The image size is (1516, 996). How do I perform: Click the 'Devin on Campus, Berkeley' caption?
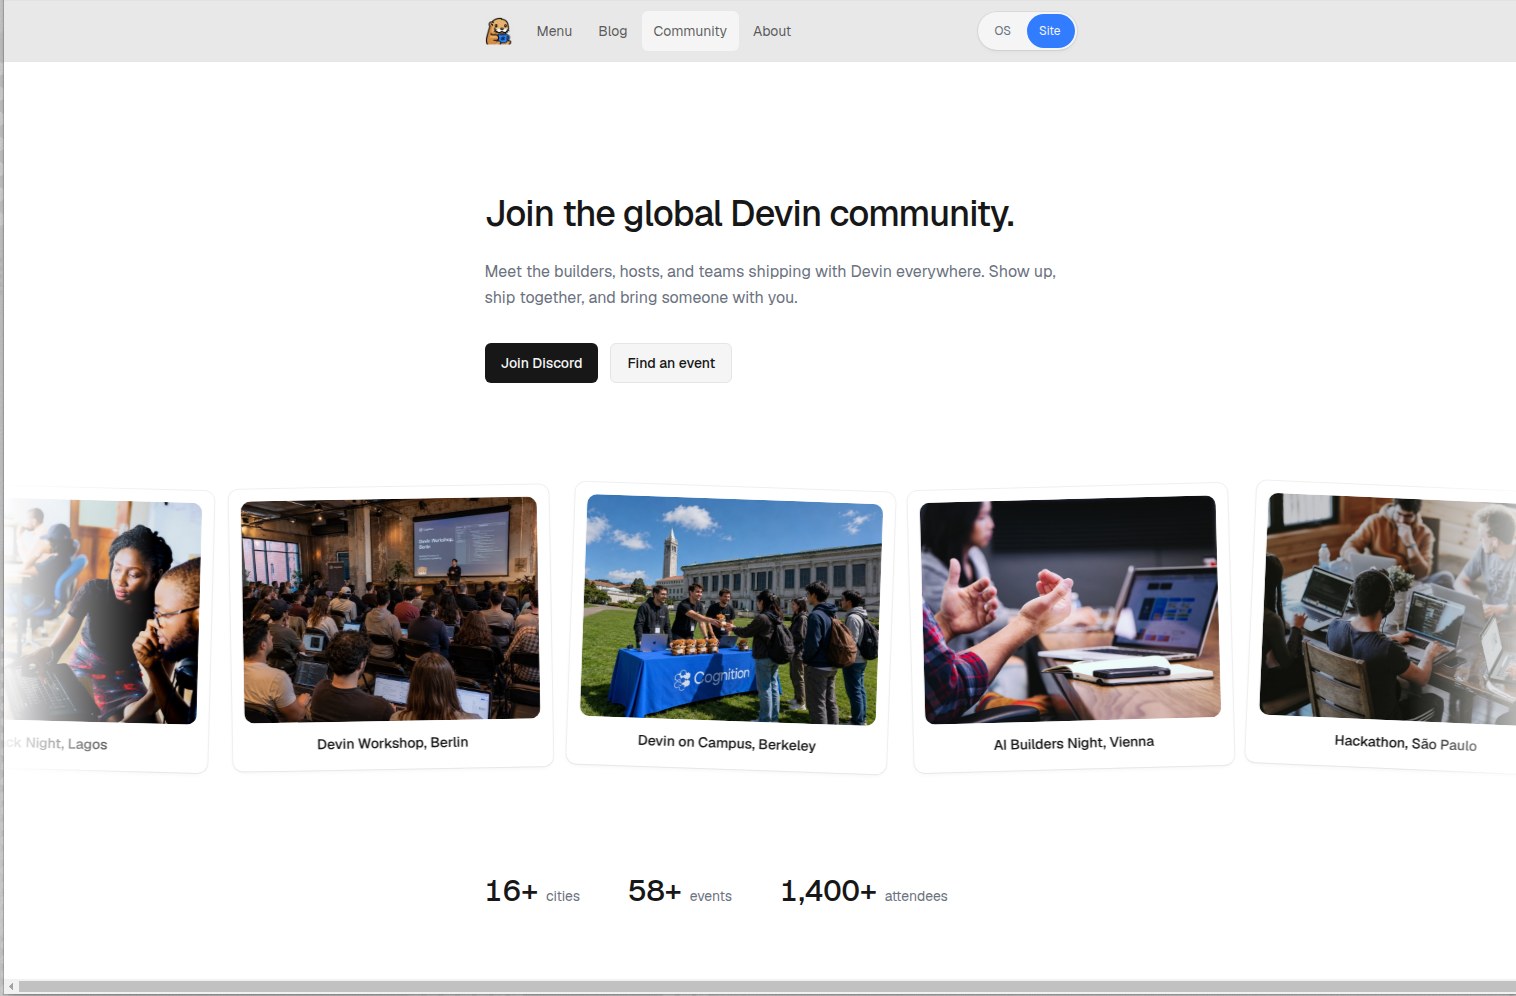pos(727,743)
